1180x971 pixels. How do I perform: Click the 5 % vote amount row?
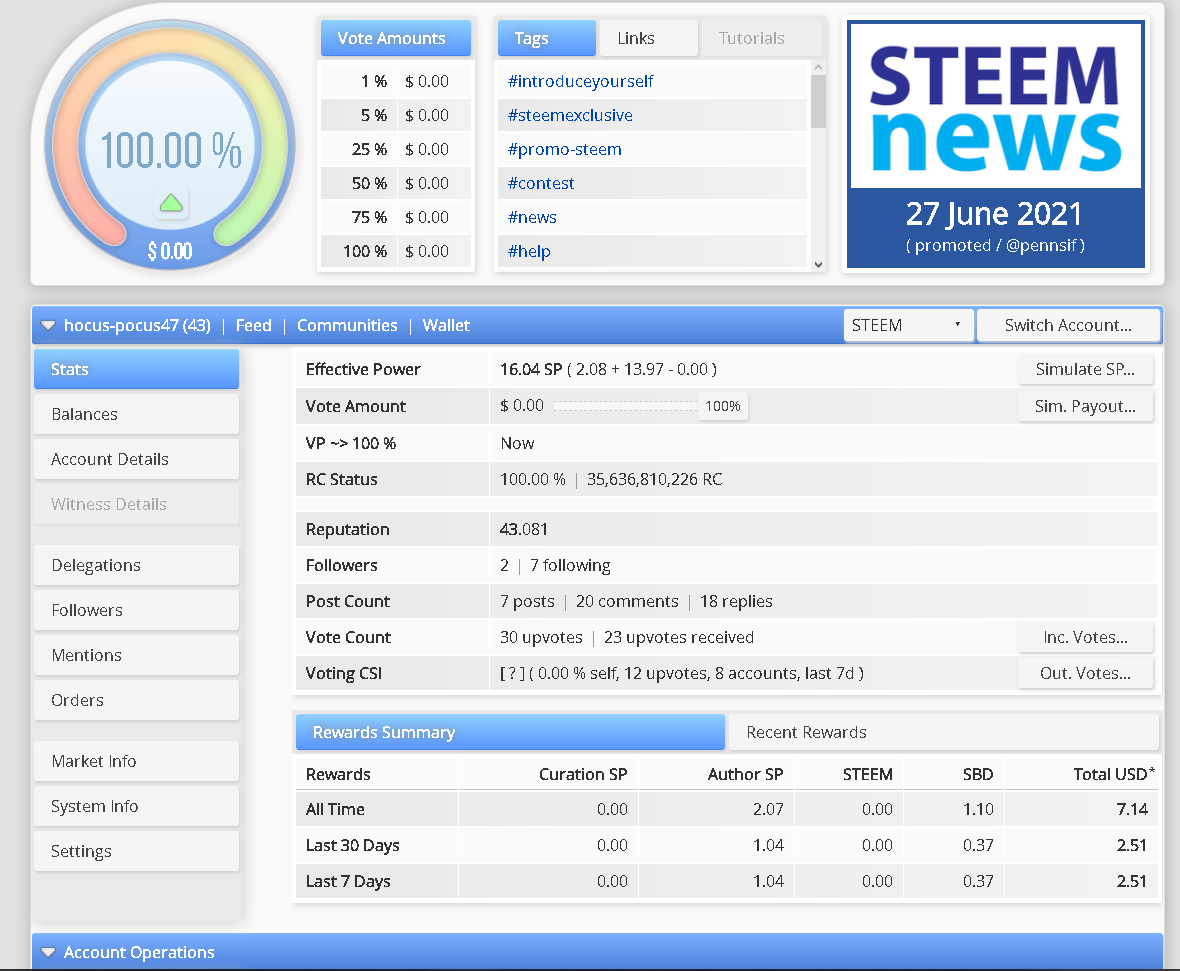coord(396,115)
